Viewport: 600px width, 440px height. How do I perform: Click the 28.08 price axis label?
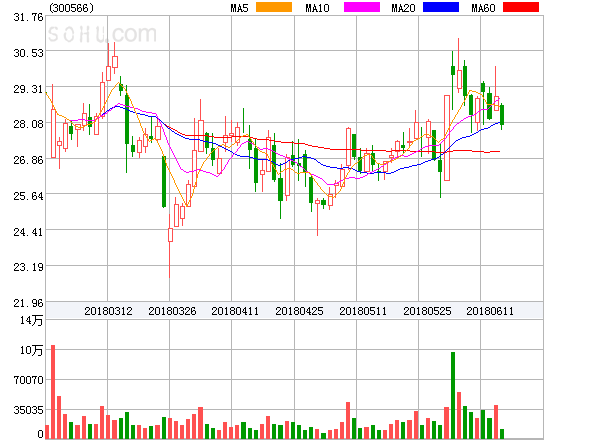tap(28, 124)
